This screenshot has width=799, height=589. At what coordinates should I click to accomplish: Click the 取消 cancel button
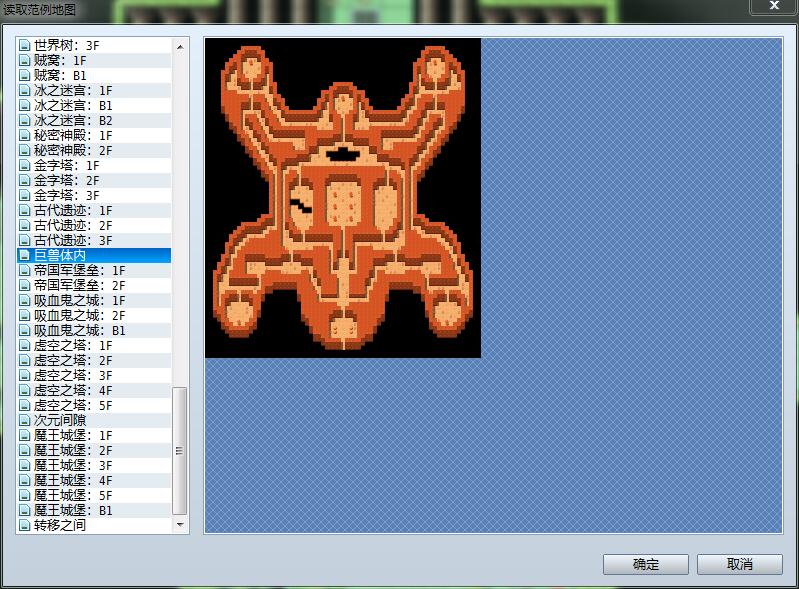pos(739,564)
